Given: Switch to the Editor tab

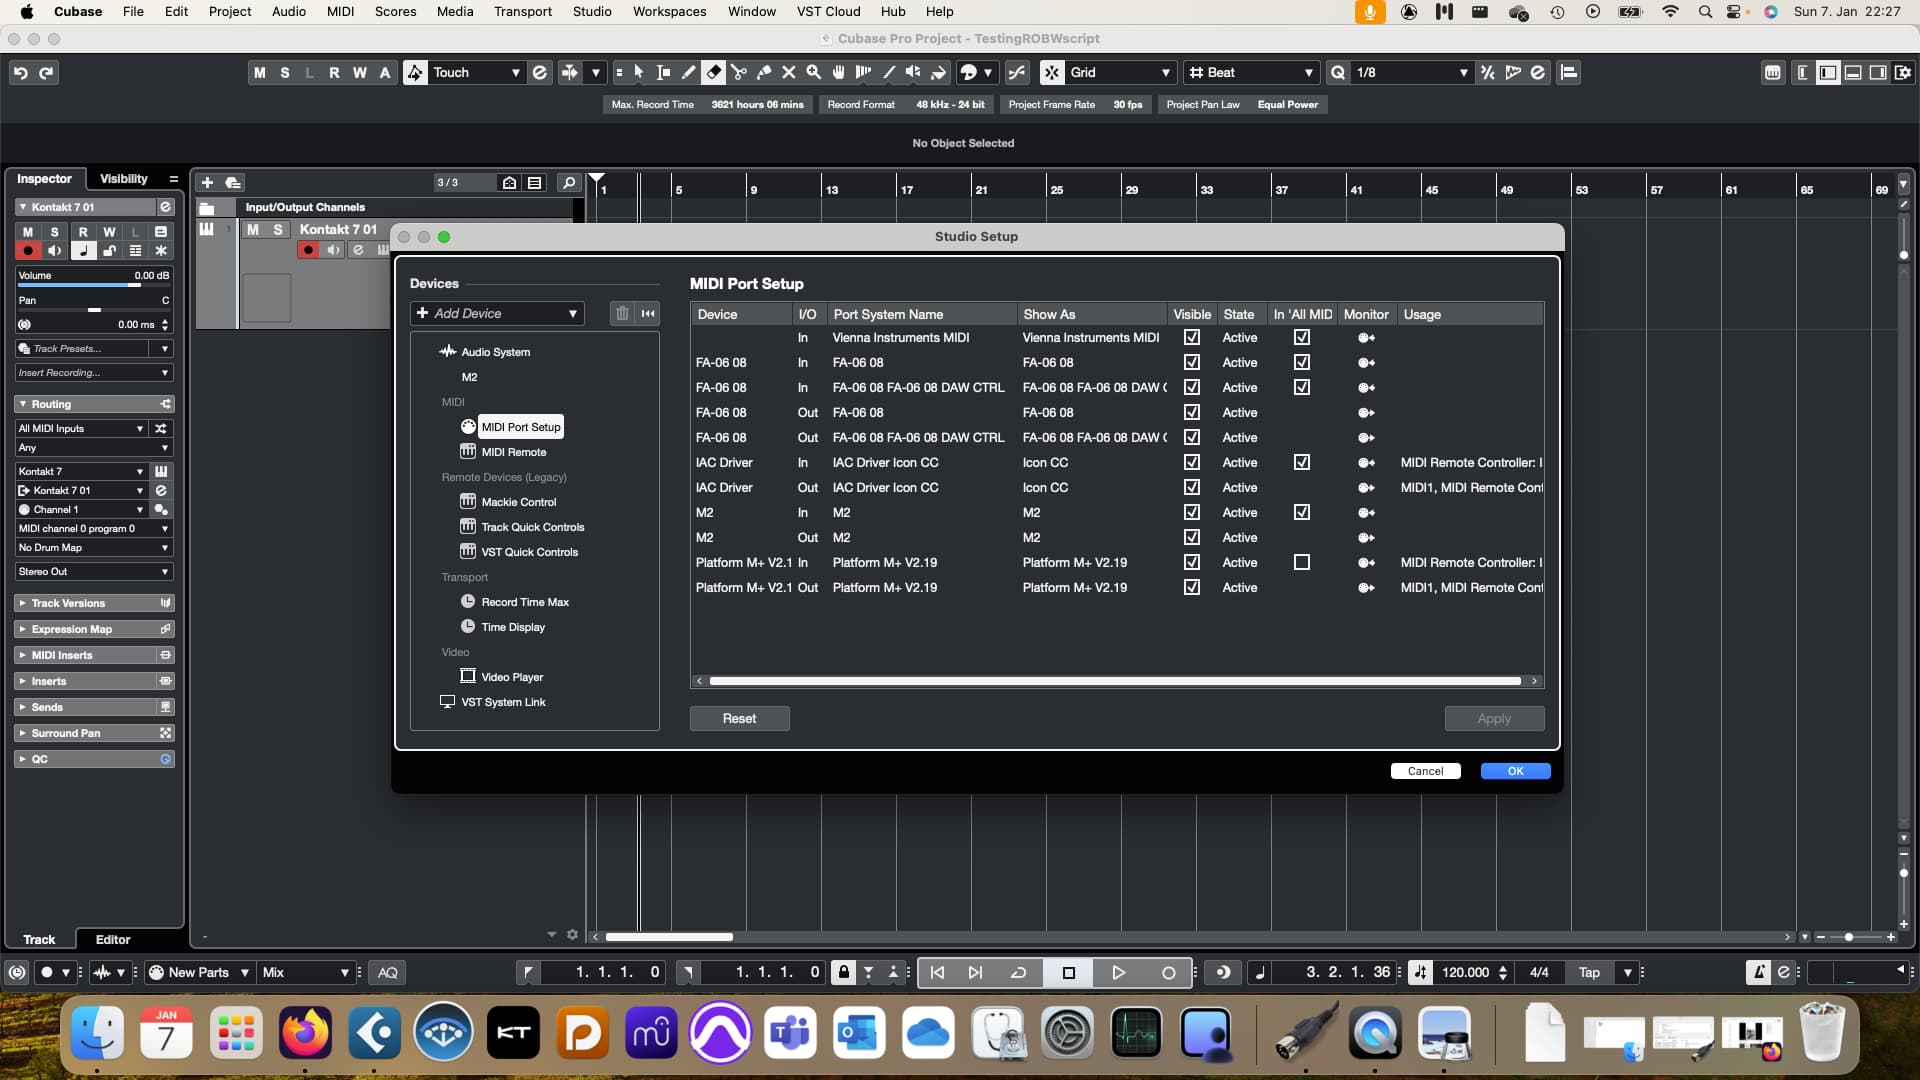Looking at the screenshot, I should [x=113, y=939].
